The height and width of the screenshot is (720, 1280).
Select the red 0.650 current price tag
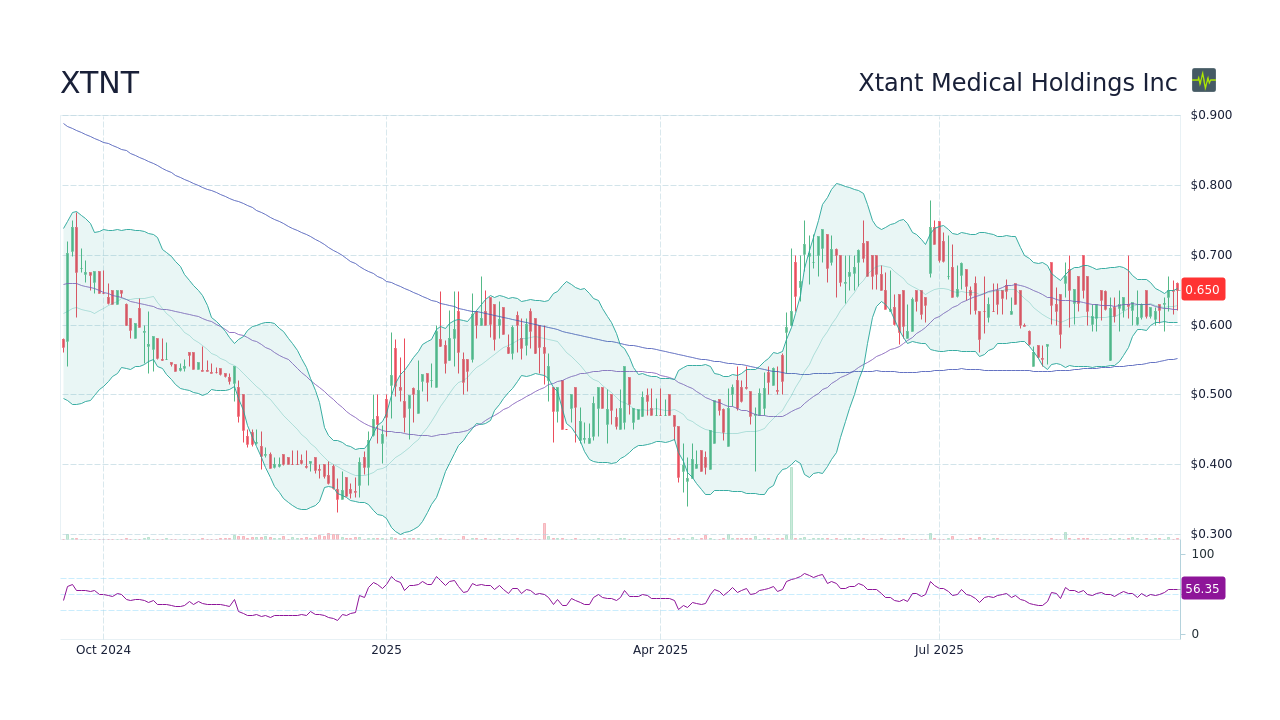tap(1202, 289)
